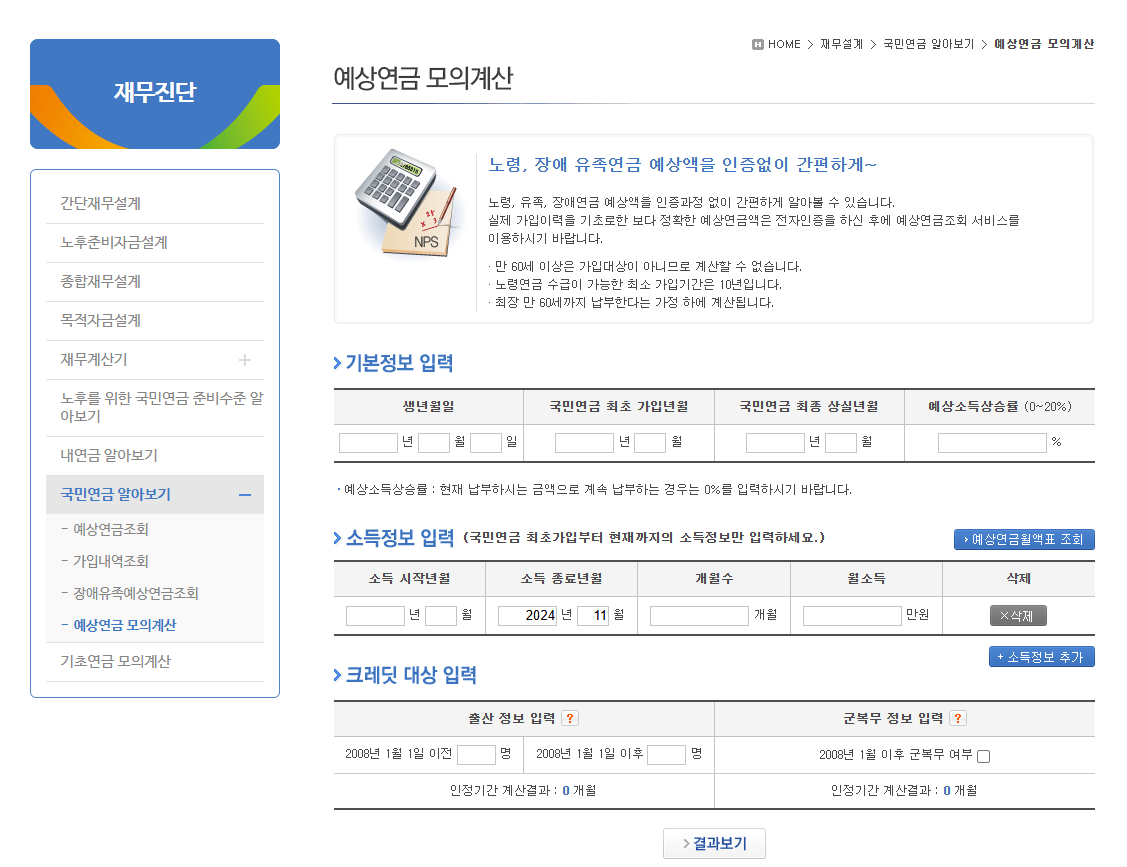Click the 소득정보 추가 button
Image resolution: width=1127 pixels, height=867 pixels.
pos(1041,656)
